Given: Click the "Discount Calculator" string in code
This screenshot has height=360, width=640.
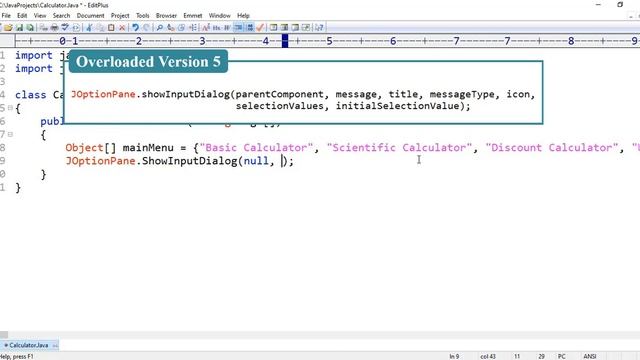Looking at the screenshot, I should pyautogui.click(x=552, y=147).
